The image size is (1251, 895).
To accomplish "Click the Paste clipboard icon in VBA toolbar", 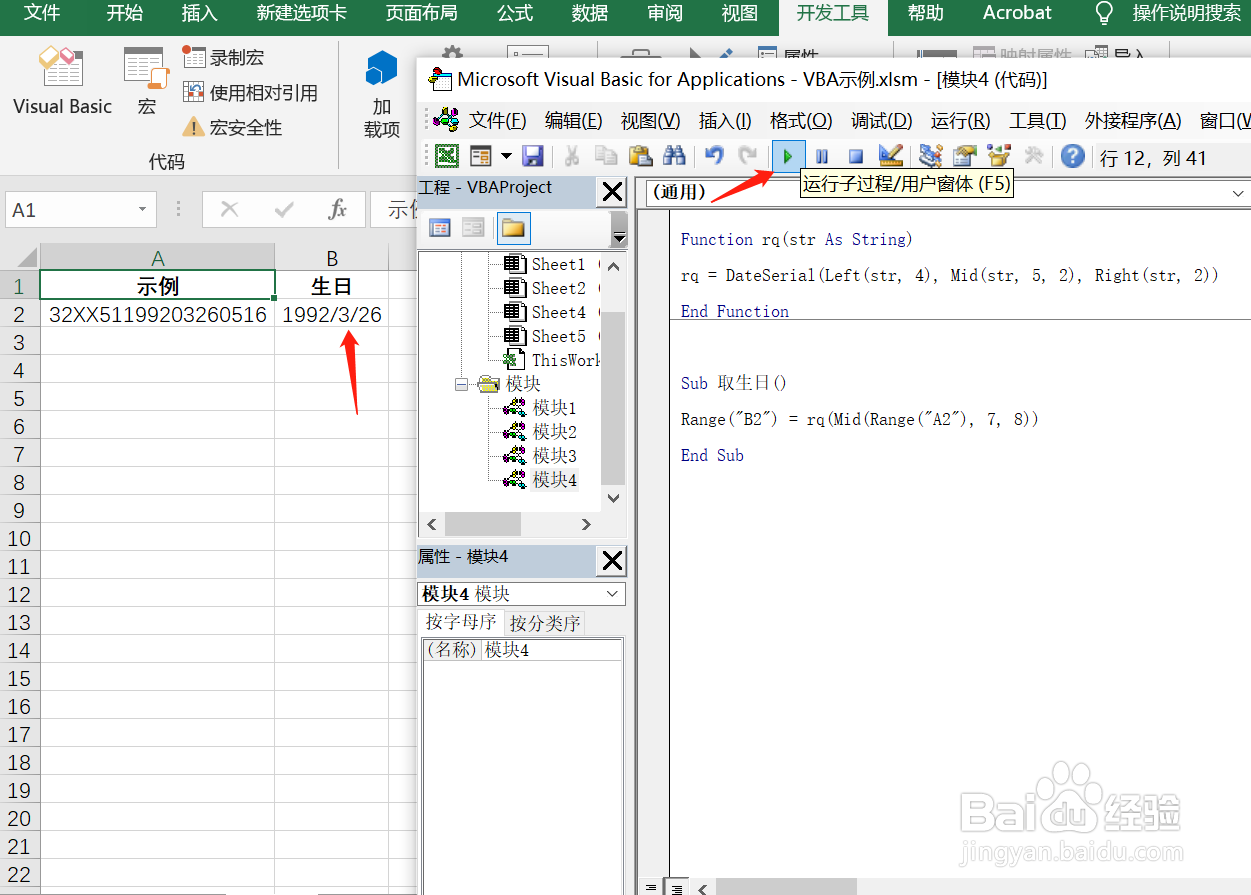I will click(640, 156).
